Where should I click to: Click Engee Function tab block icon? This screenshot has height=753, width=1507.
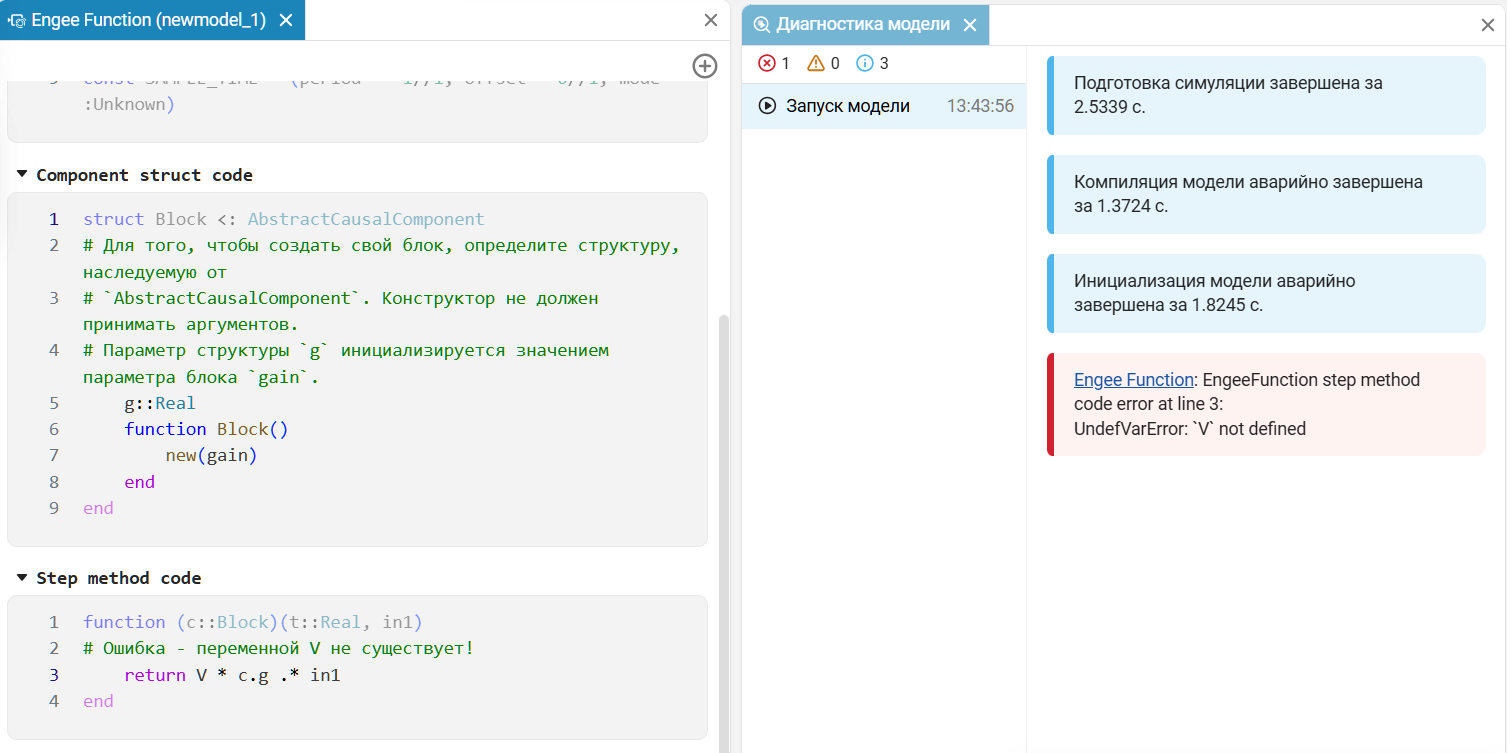(17, 21)
